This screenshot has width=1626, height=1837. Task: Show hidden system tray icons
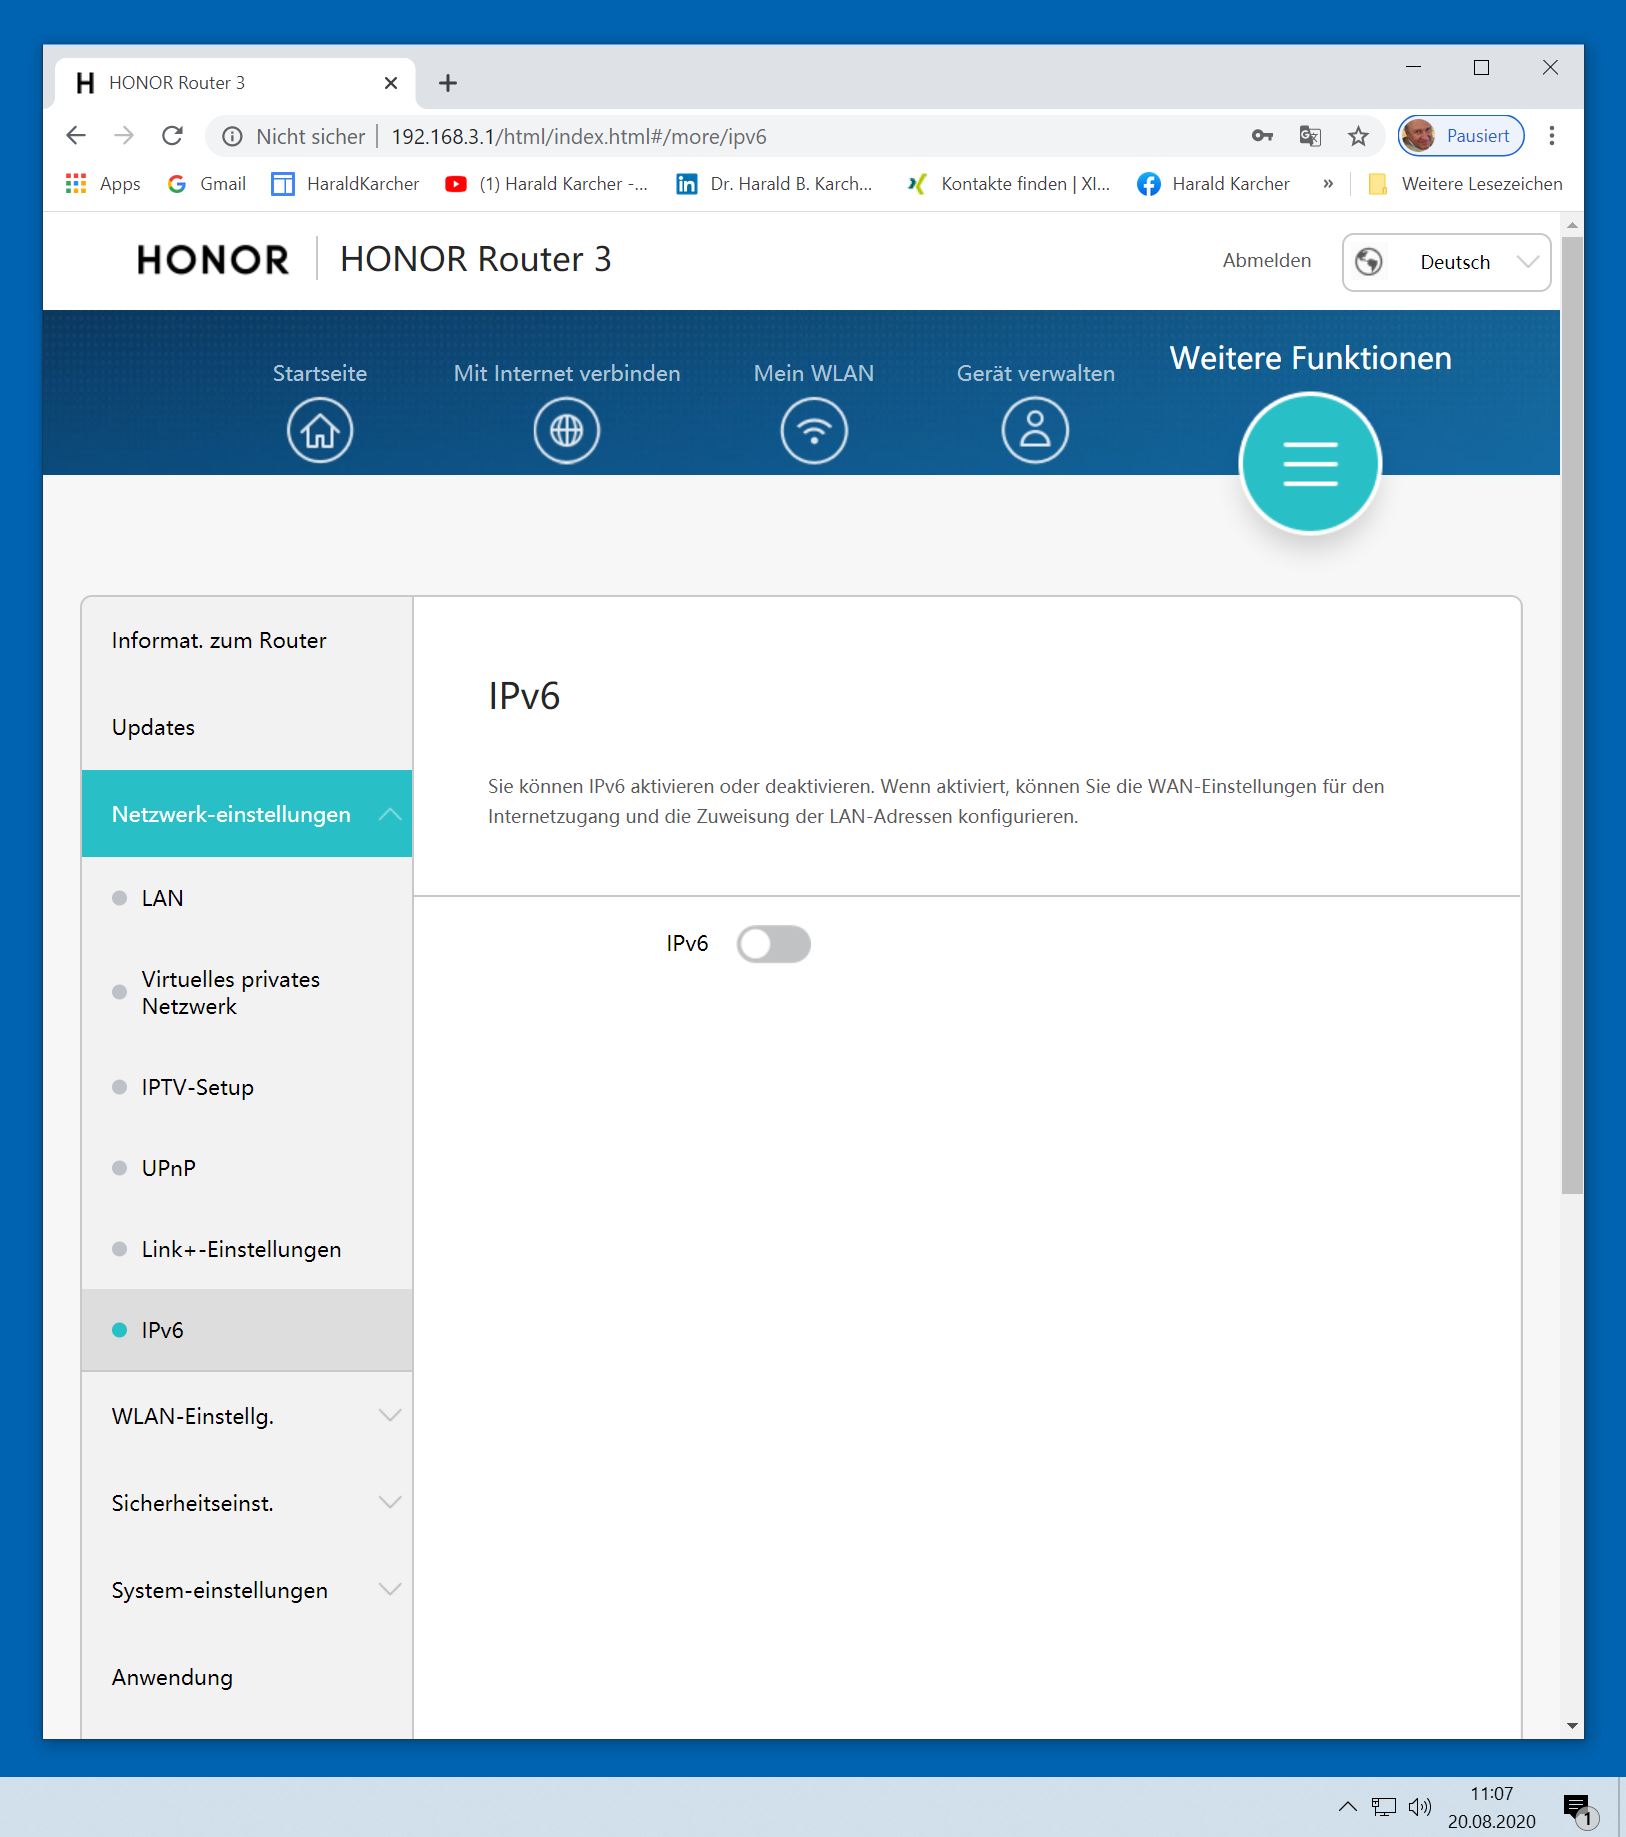click(1348, 1807)
